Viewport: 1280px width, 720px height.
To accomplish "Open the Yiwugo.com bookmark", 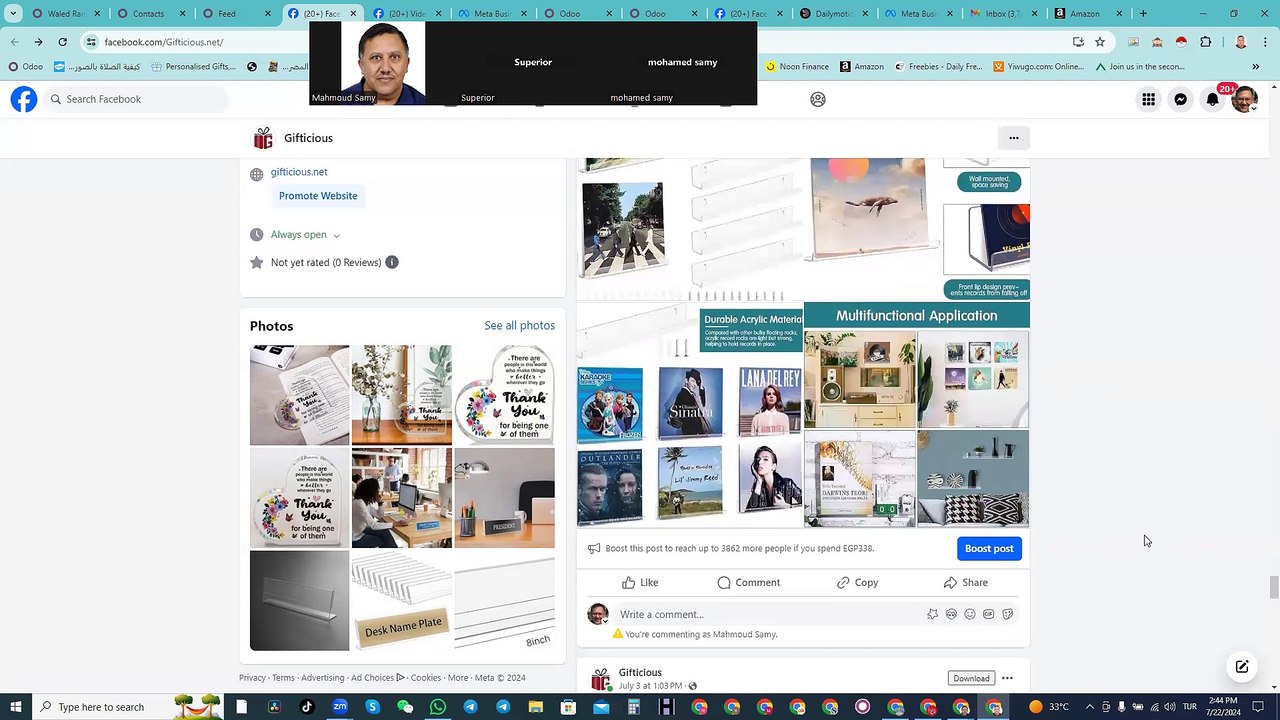I will coord(1039,67).
